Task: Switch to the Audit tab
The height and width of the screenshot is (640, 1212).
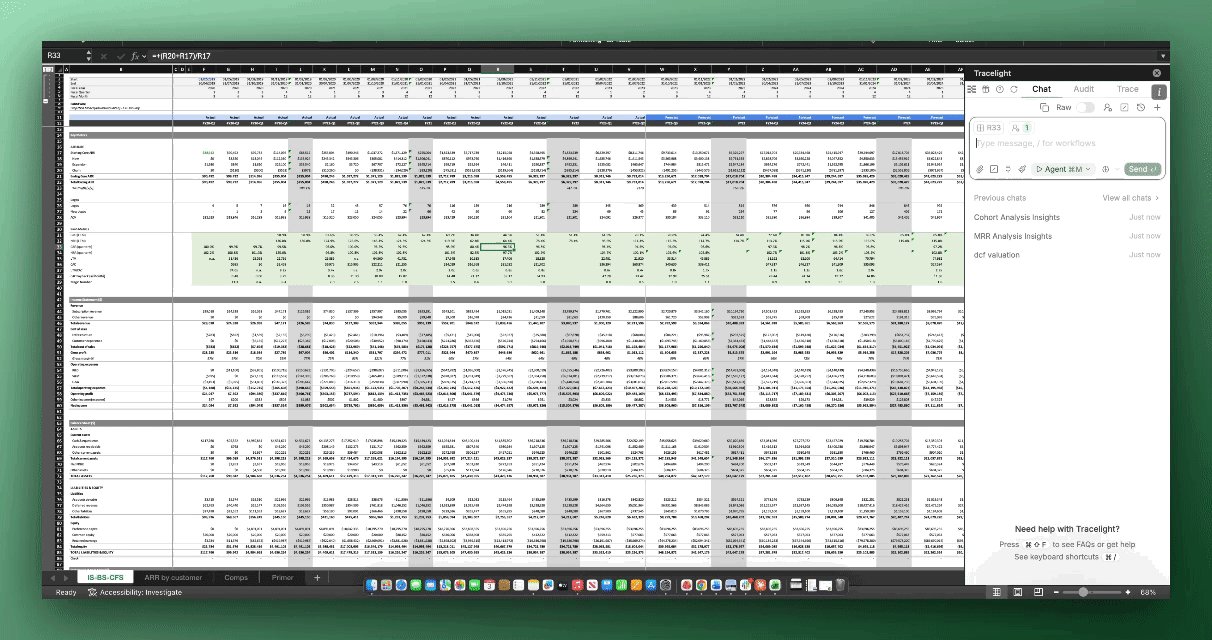Action: tap(1084, 89)
